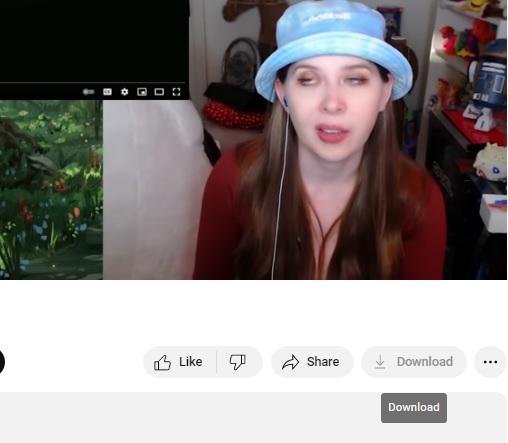Enable theater mode view
Screen dimensions: 508x443
click(159, 92)
